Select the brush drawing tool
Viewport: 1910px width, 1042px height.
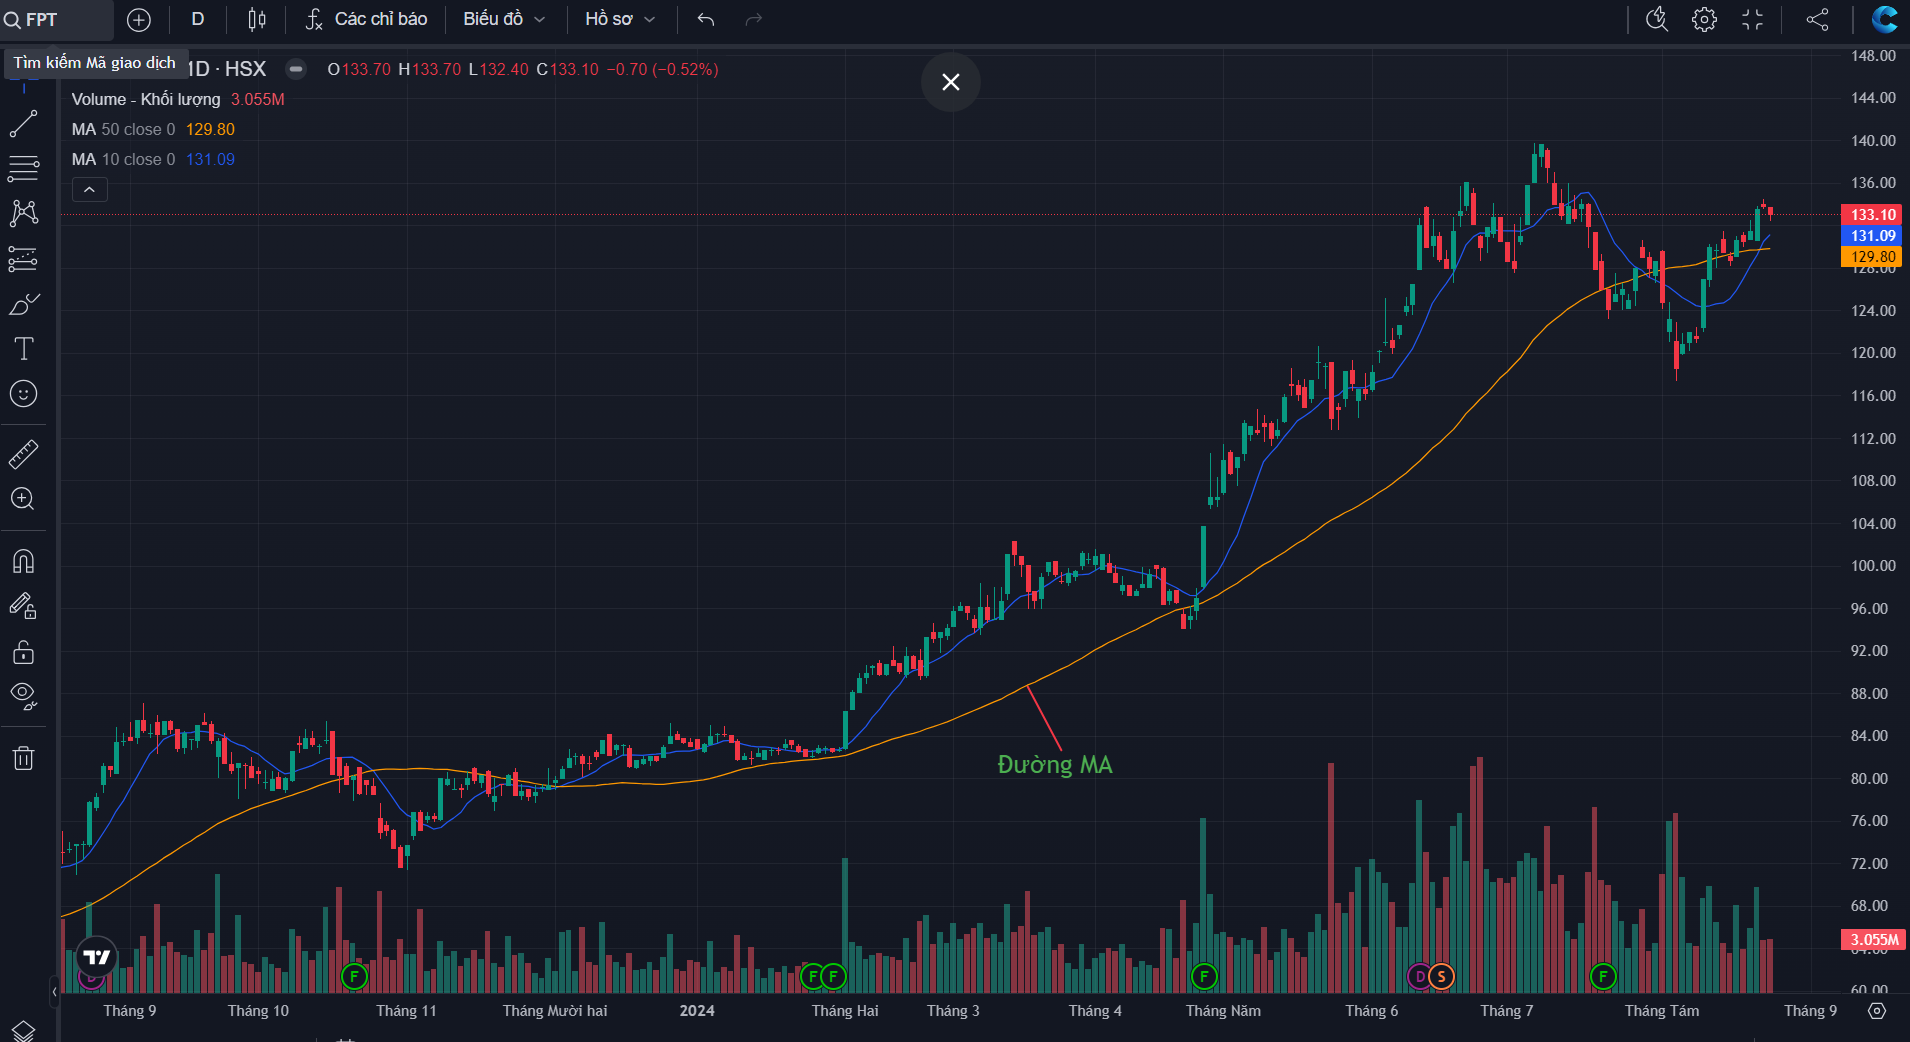click(23, 304)
